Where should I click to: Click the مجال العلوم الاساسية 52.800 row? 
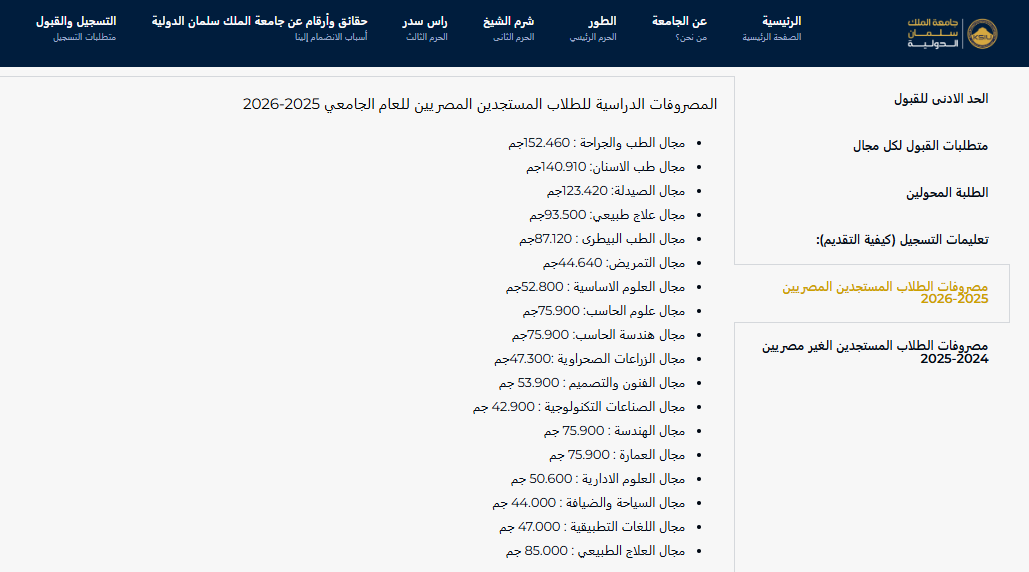click(x=595, y=287)
